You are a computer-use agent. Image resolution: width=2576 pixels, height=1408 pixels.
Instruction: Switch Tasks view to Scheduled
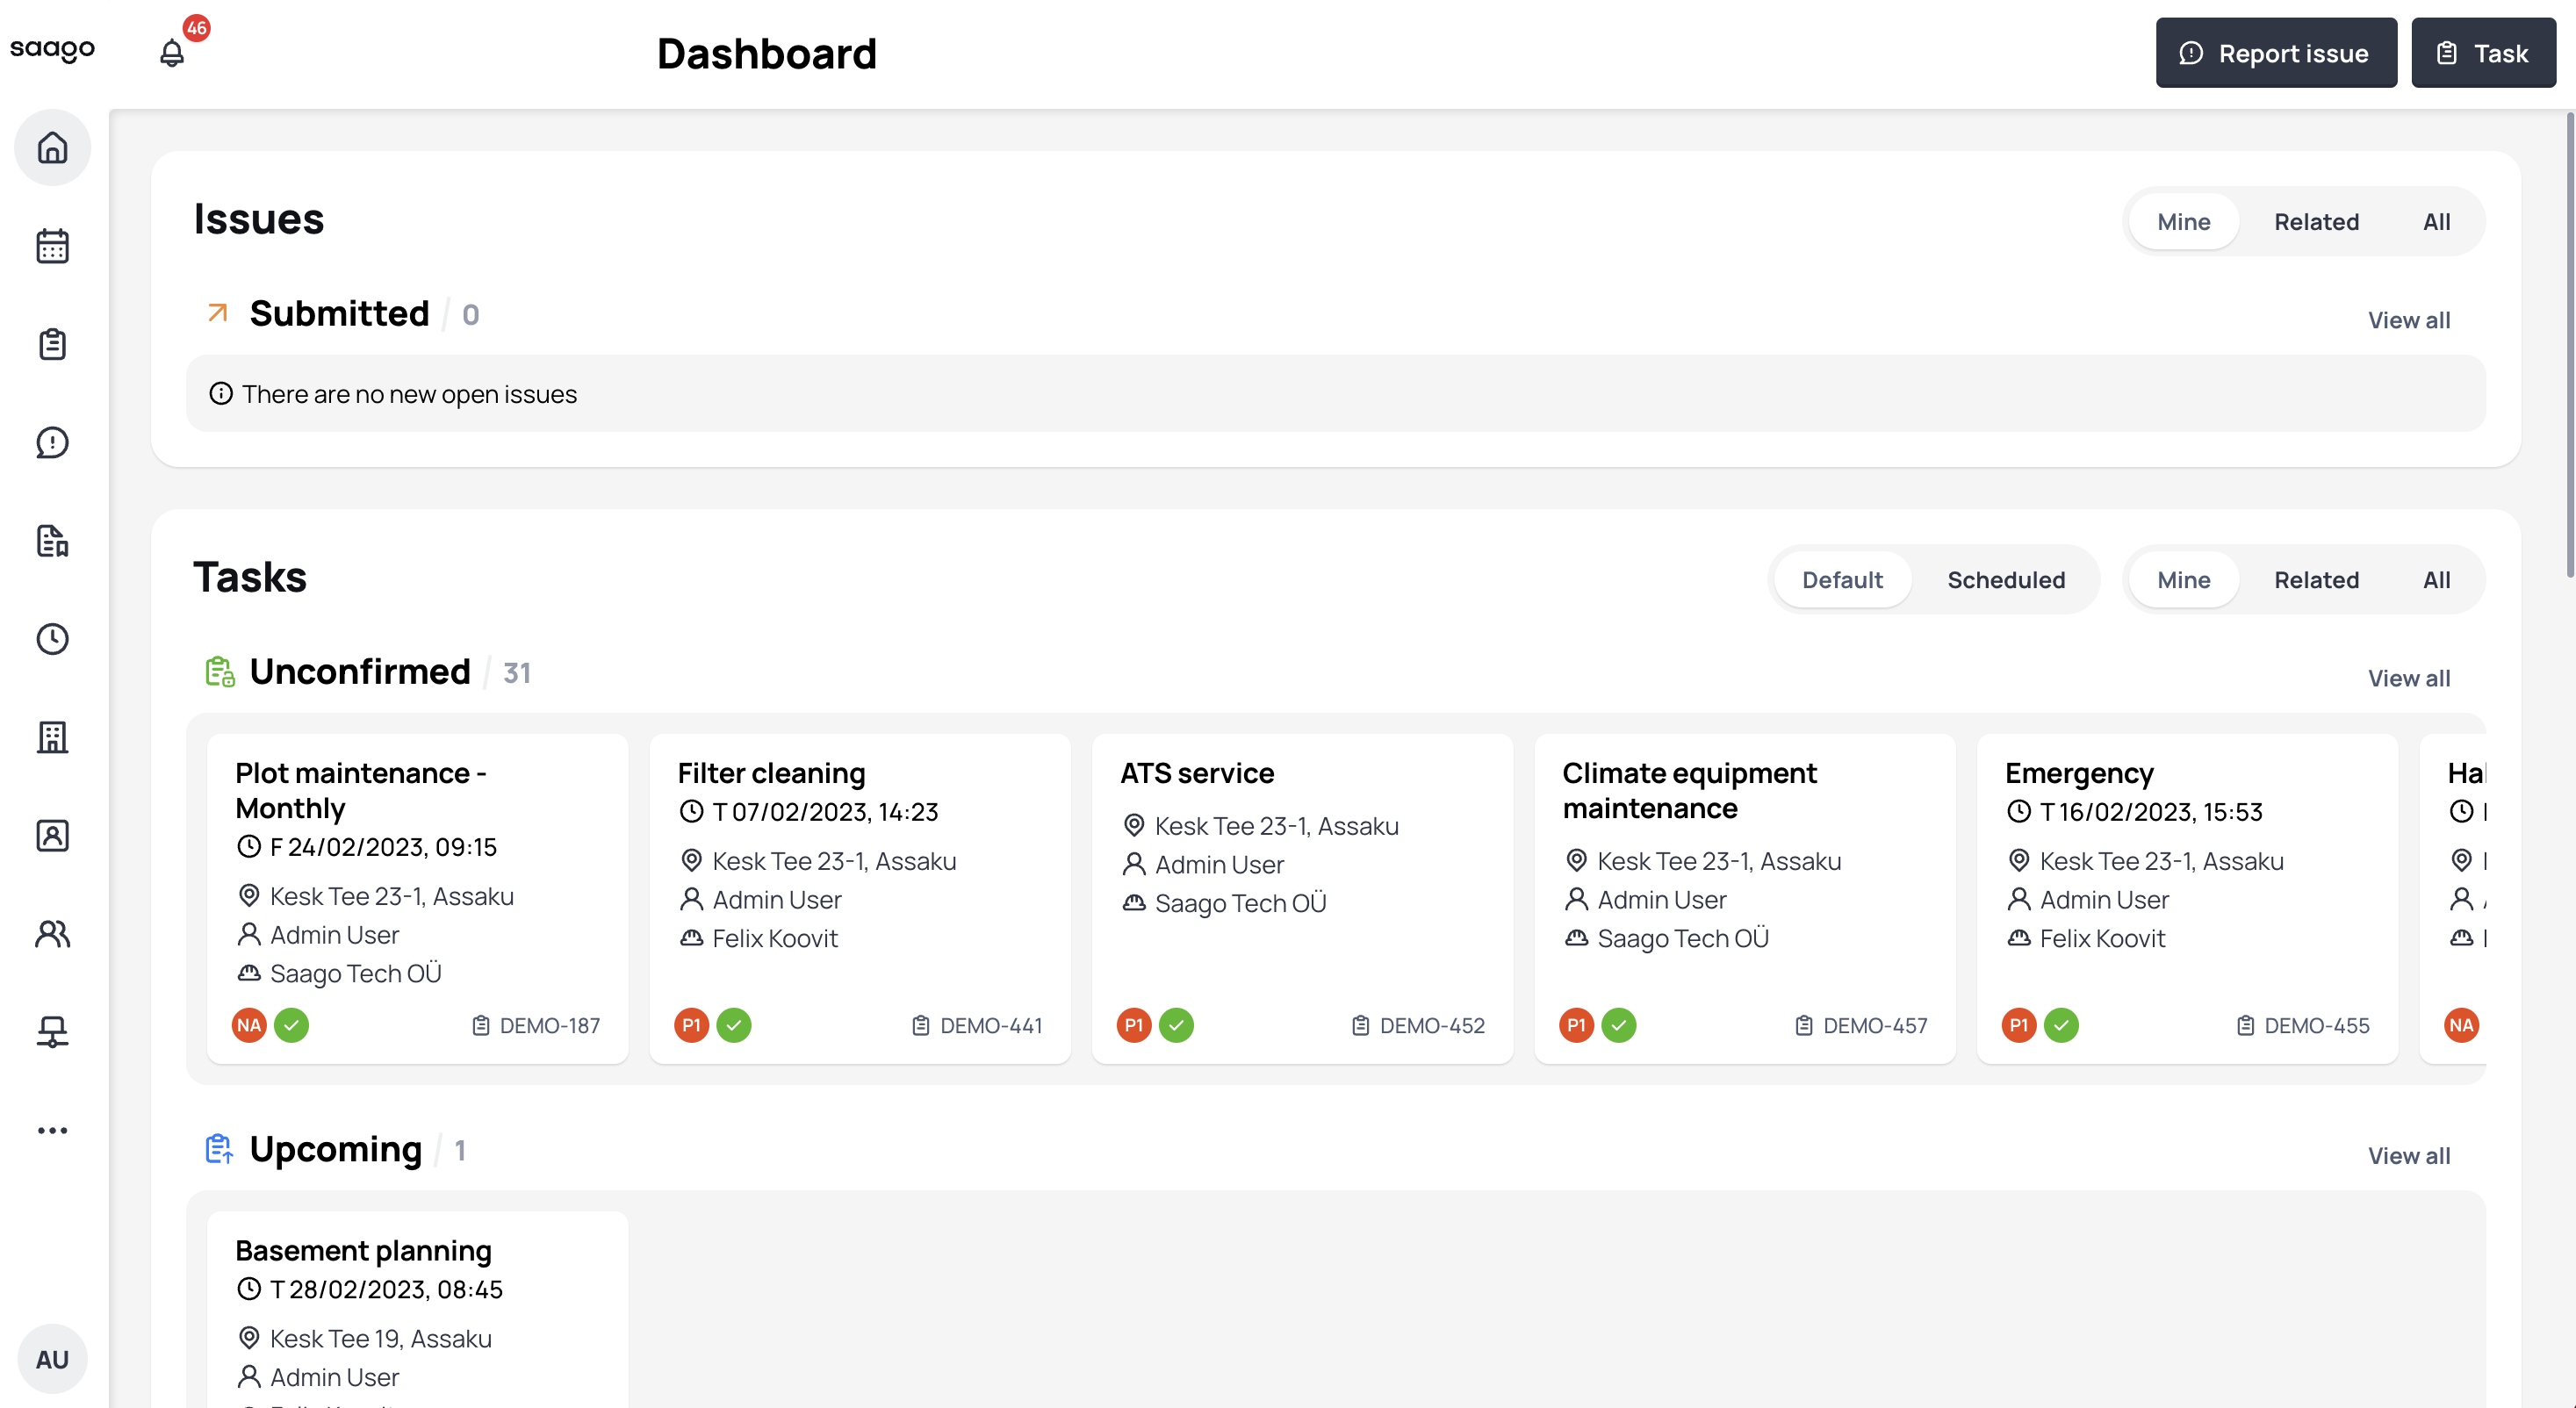(2006, 579)
